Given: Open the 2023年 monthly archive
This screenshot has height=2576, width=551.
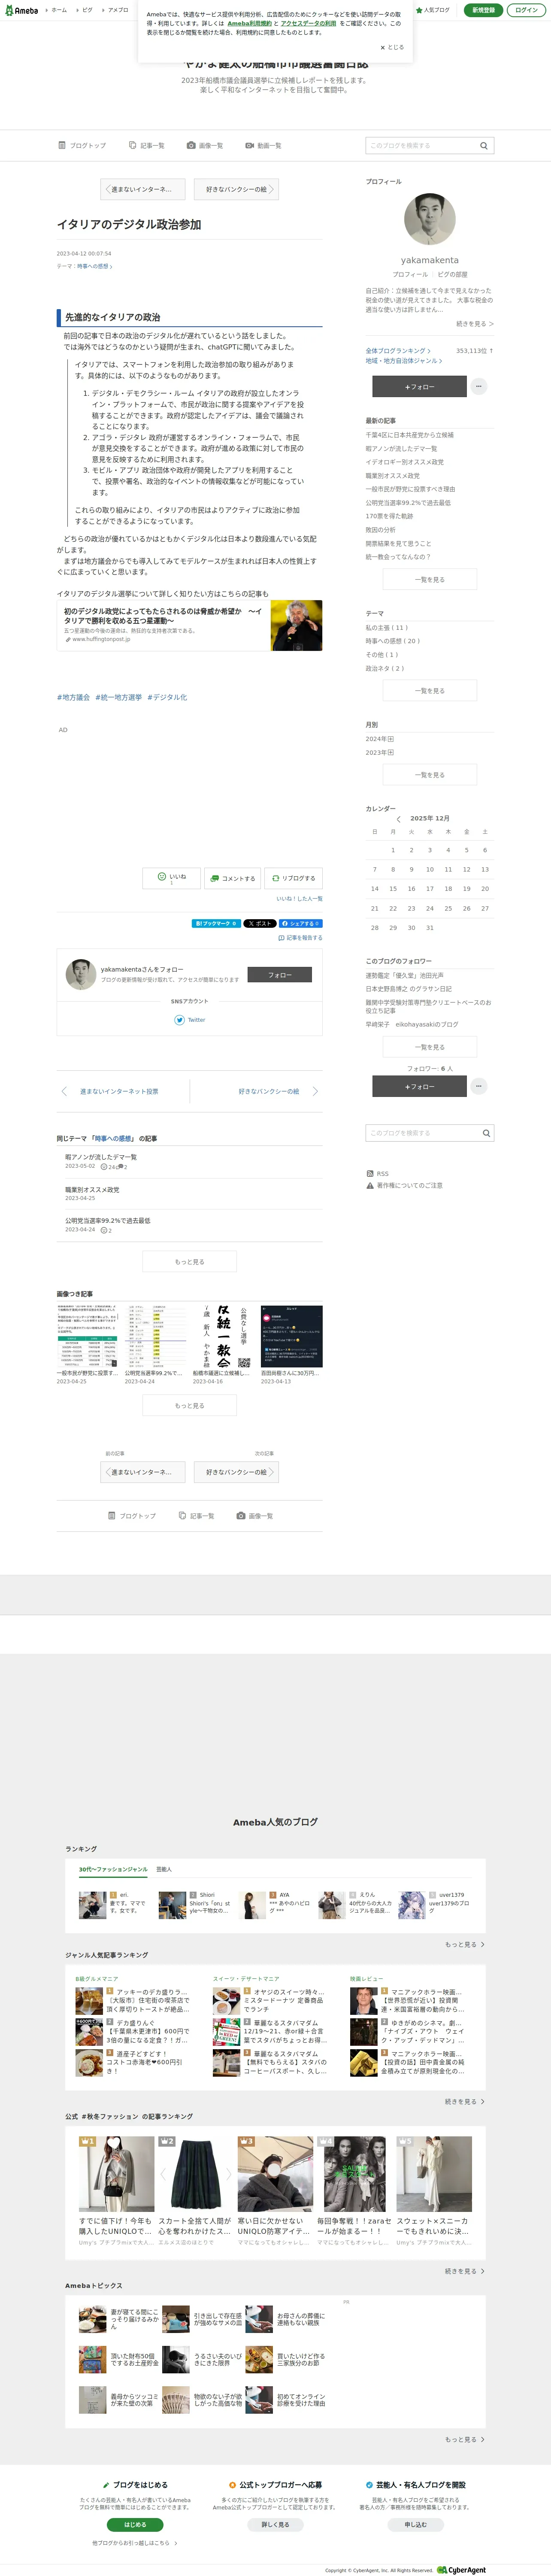Looking at the screenshot, I should coord(380,753).
